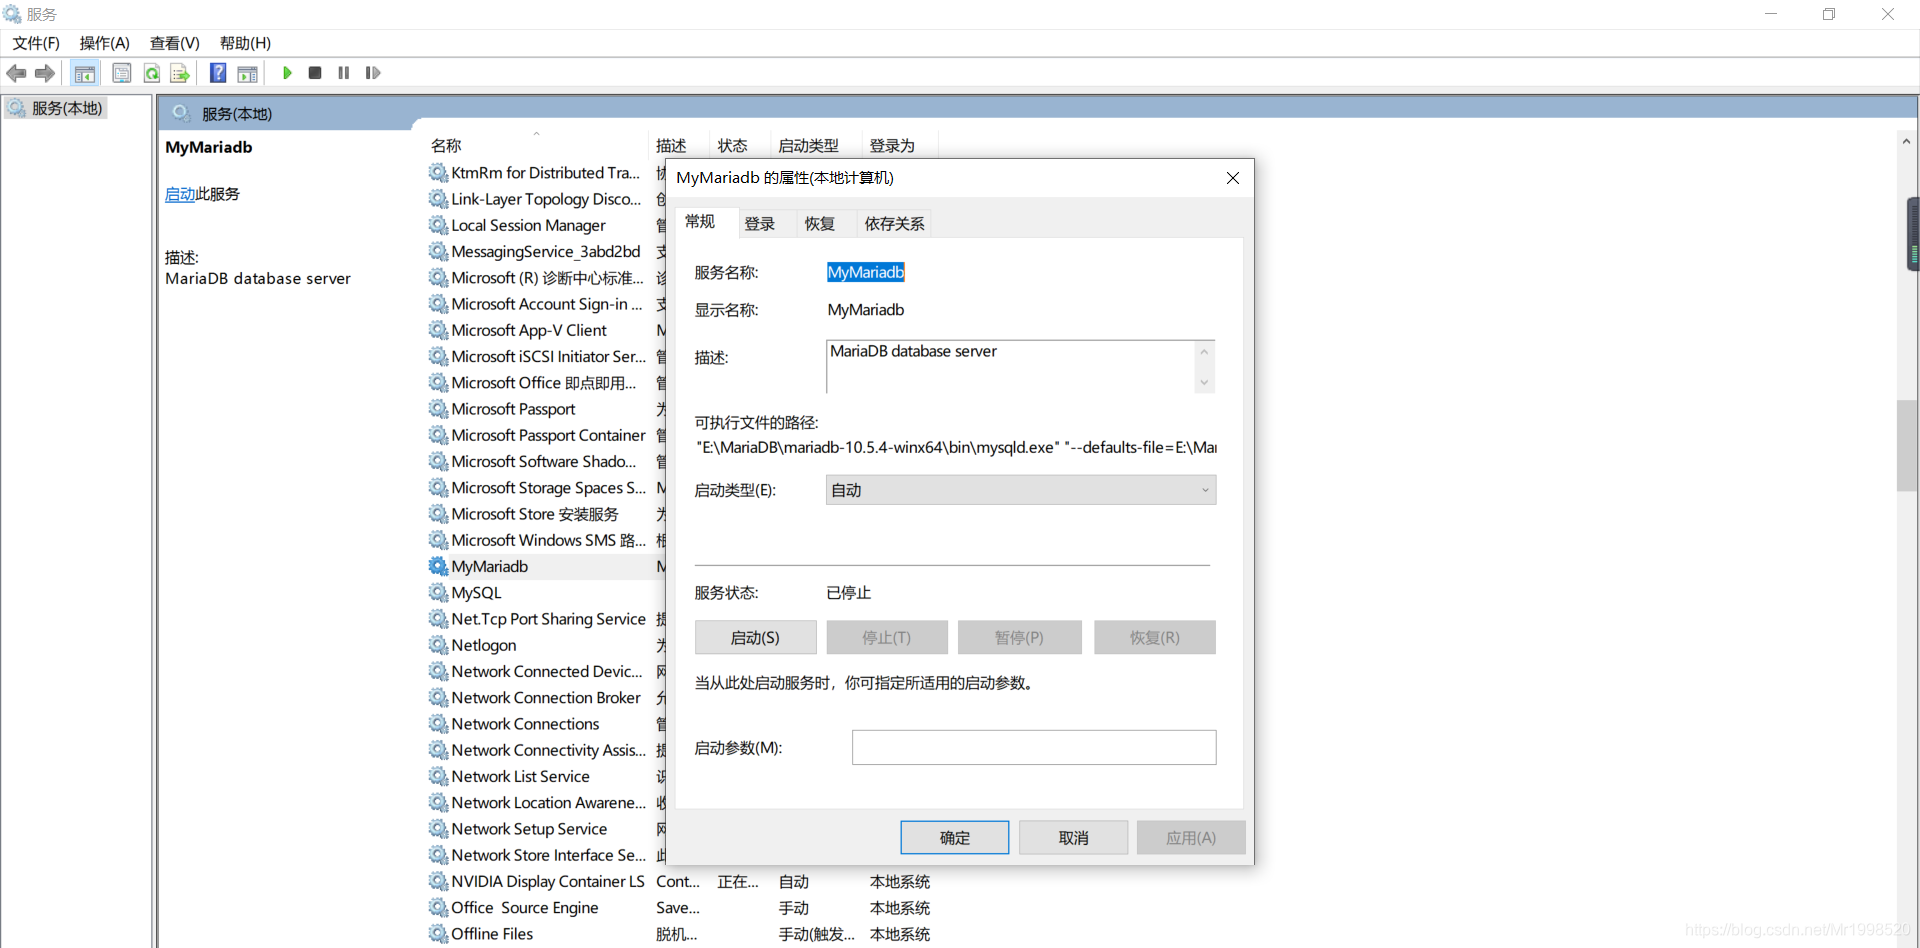Click the Forward arrow toolbar icon

pos(44,73)
